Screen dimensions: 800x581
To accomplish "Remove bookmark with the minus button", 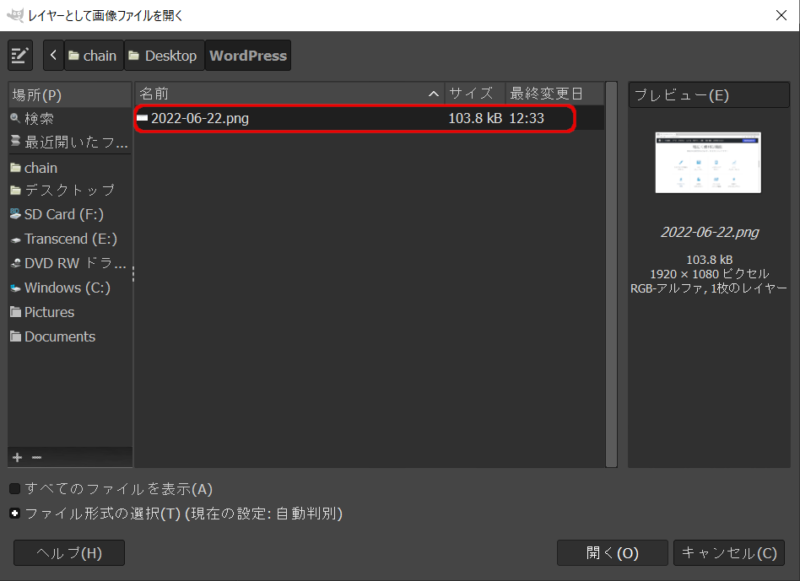I will pyautogui.click(x=37, y=457).
